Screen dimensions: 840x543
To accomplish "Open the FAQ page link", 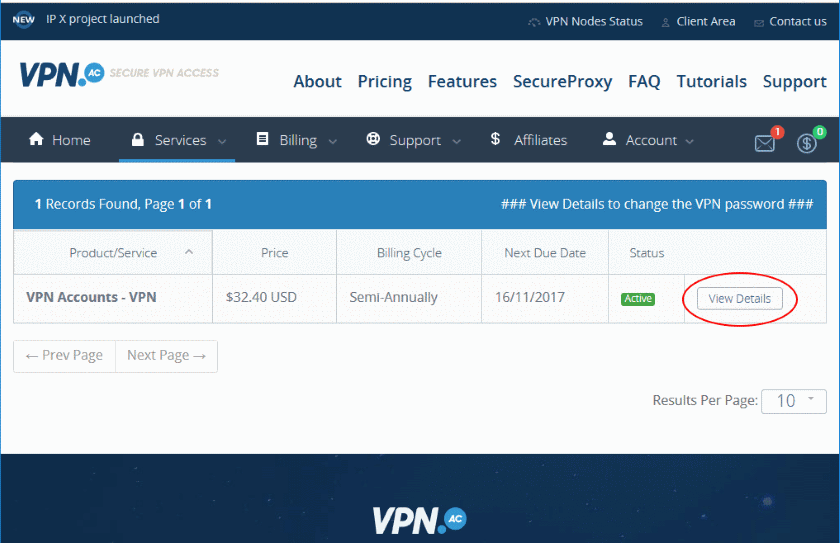I will (644, 81).
